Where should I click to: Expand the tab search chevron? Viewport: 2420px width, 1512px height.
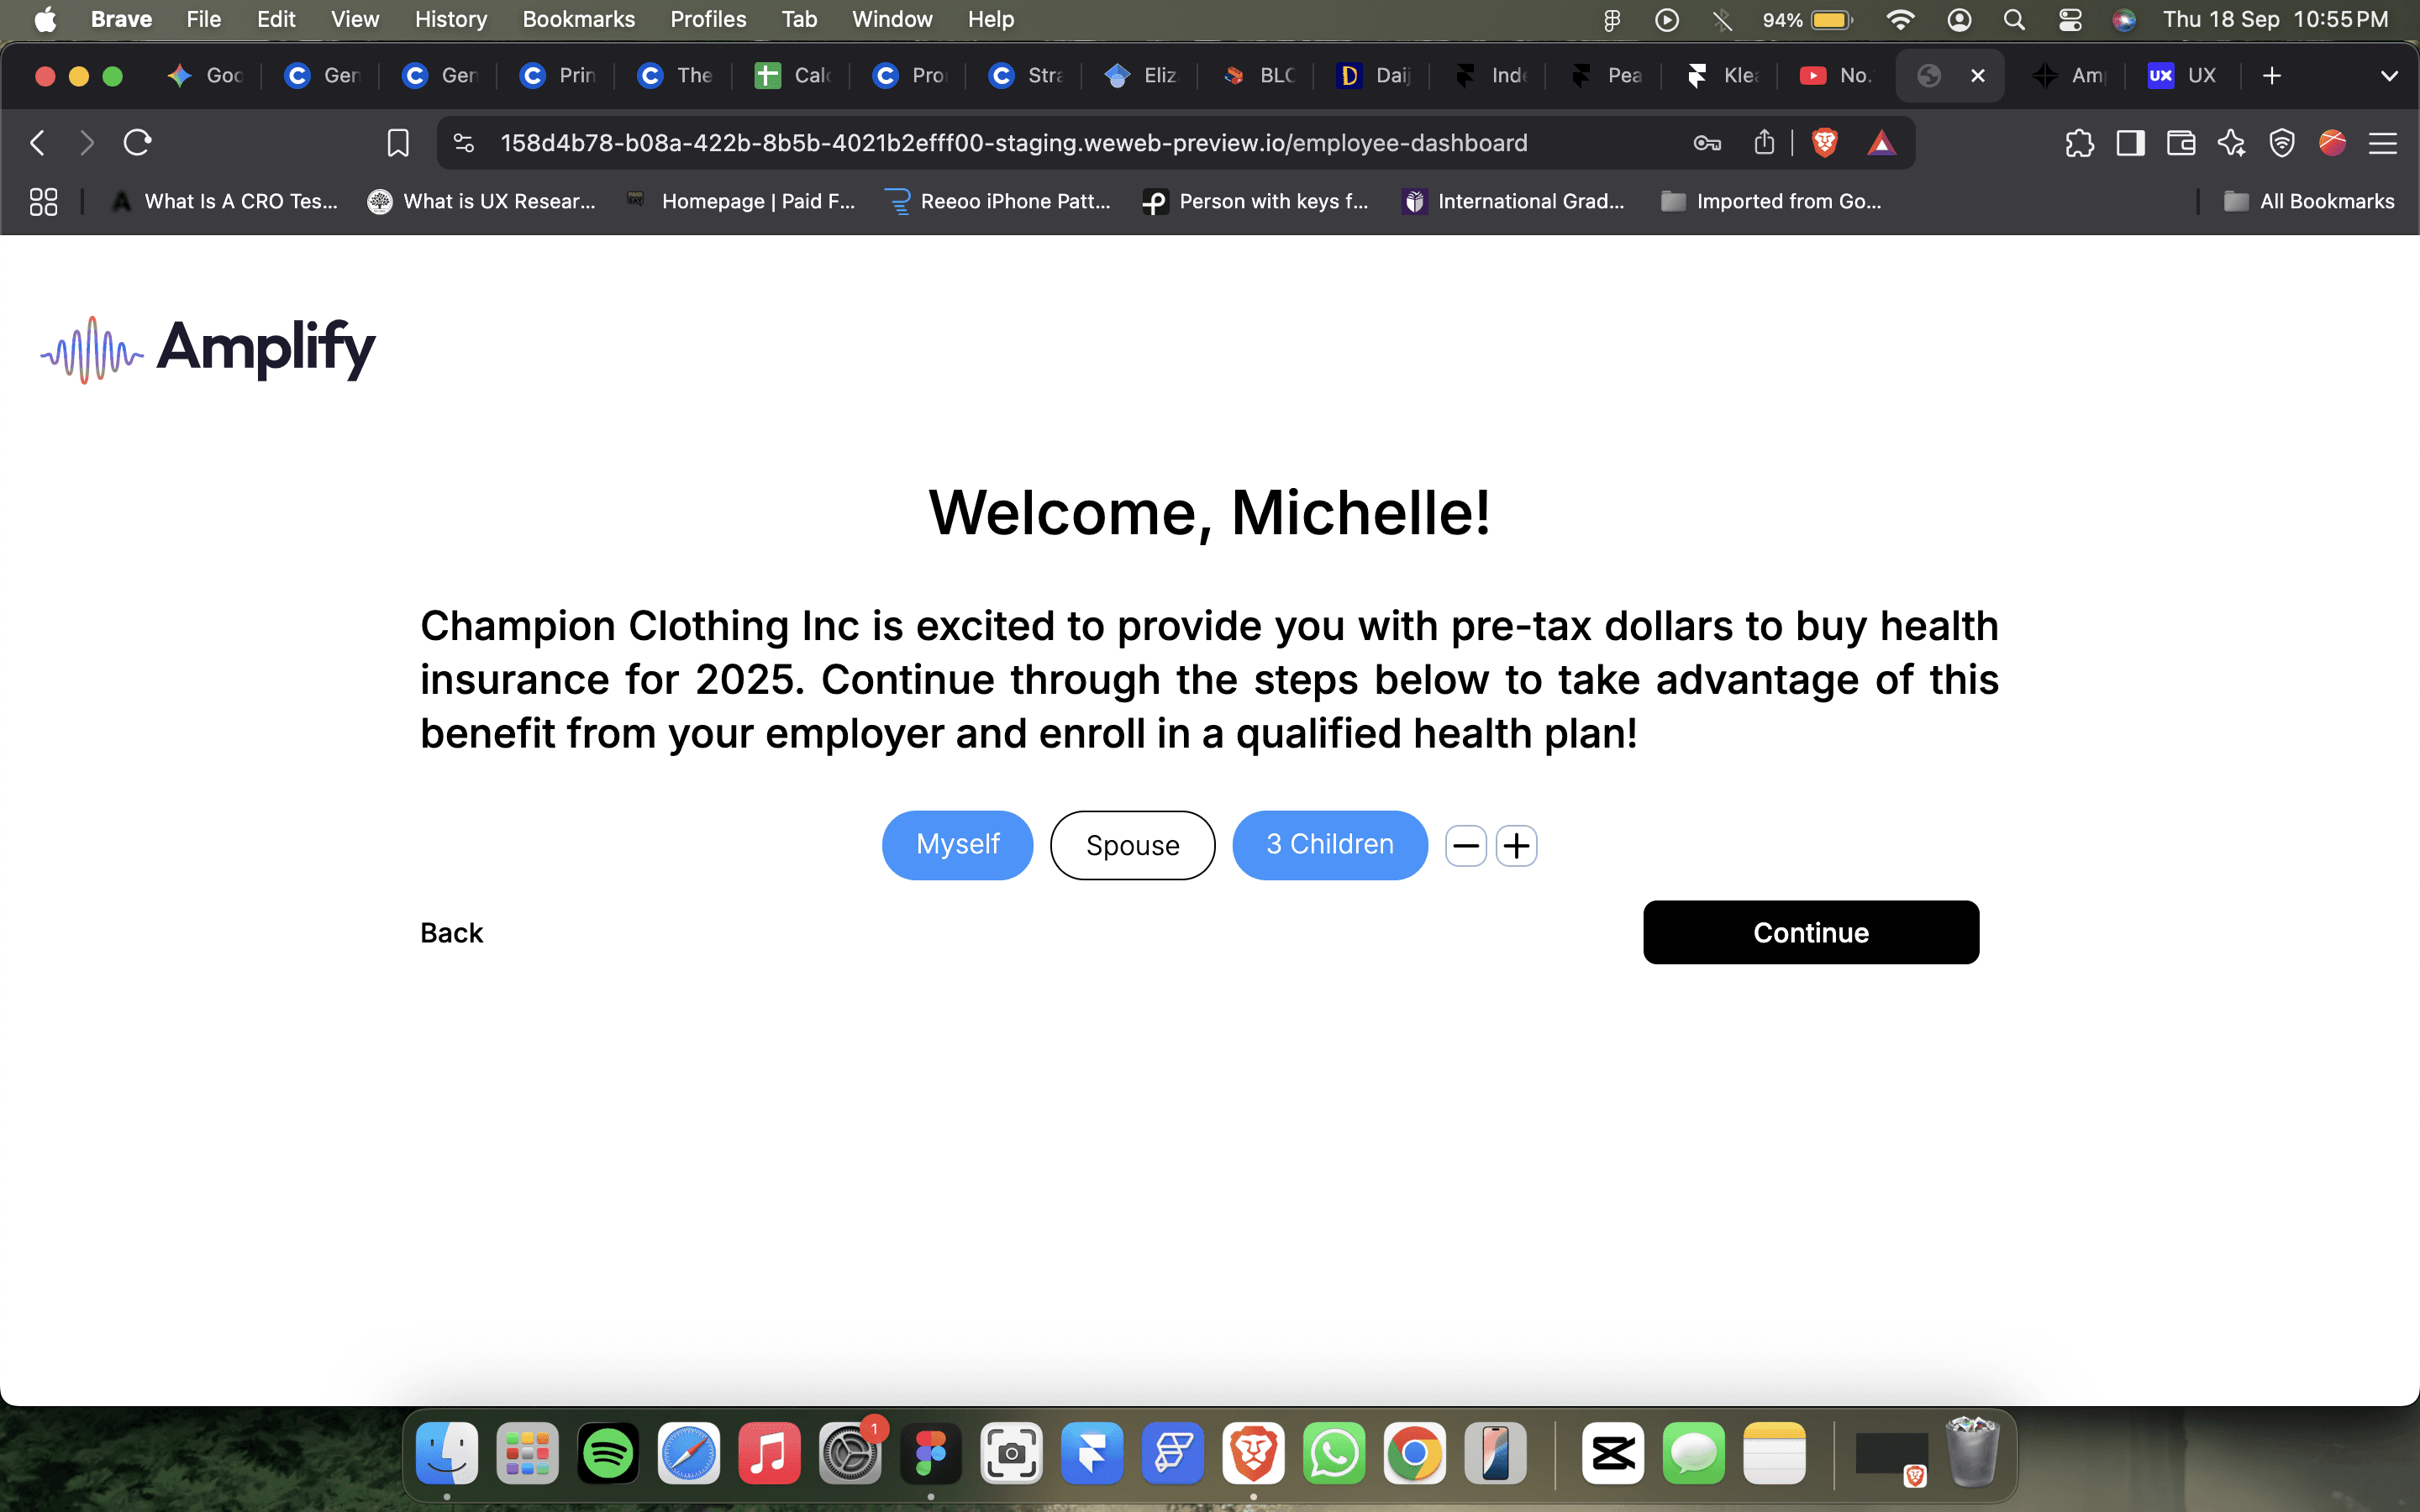[2388, 76]
